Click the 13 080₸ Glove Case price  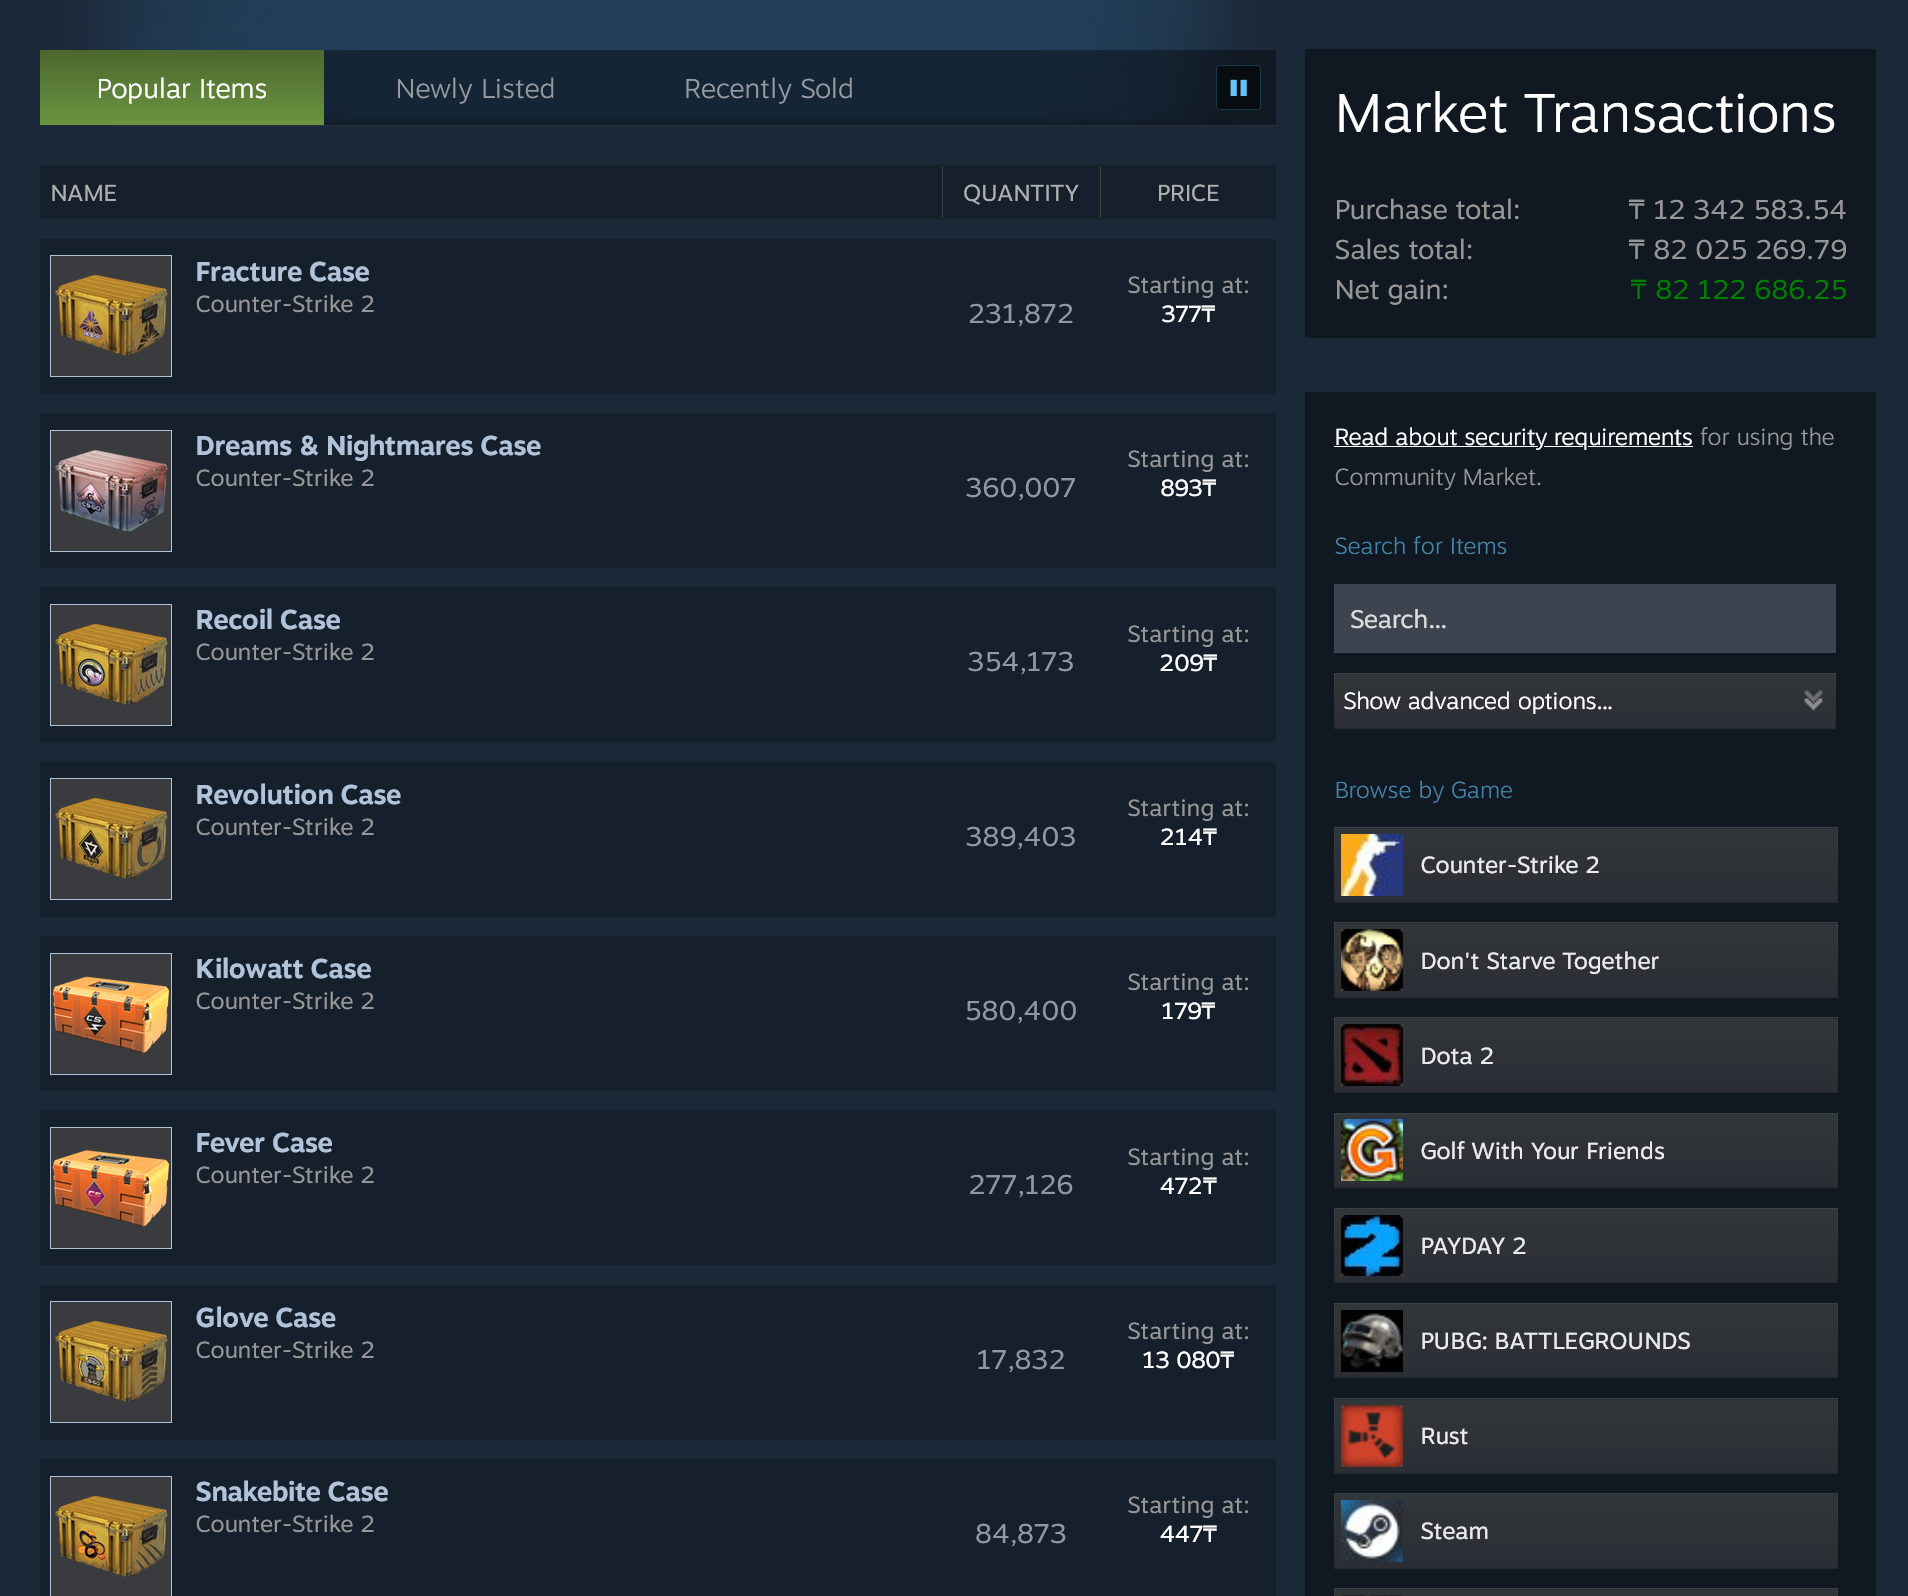coord(1188,1360)
